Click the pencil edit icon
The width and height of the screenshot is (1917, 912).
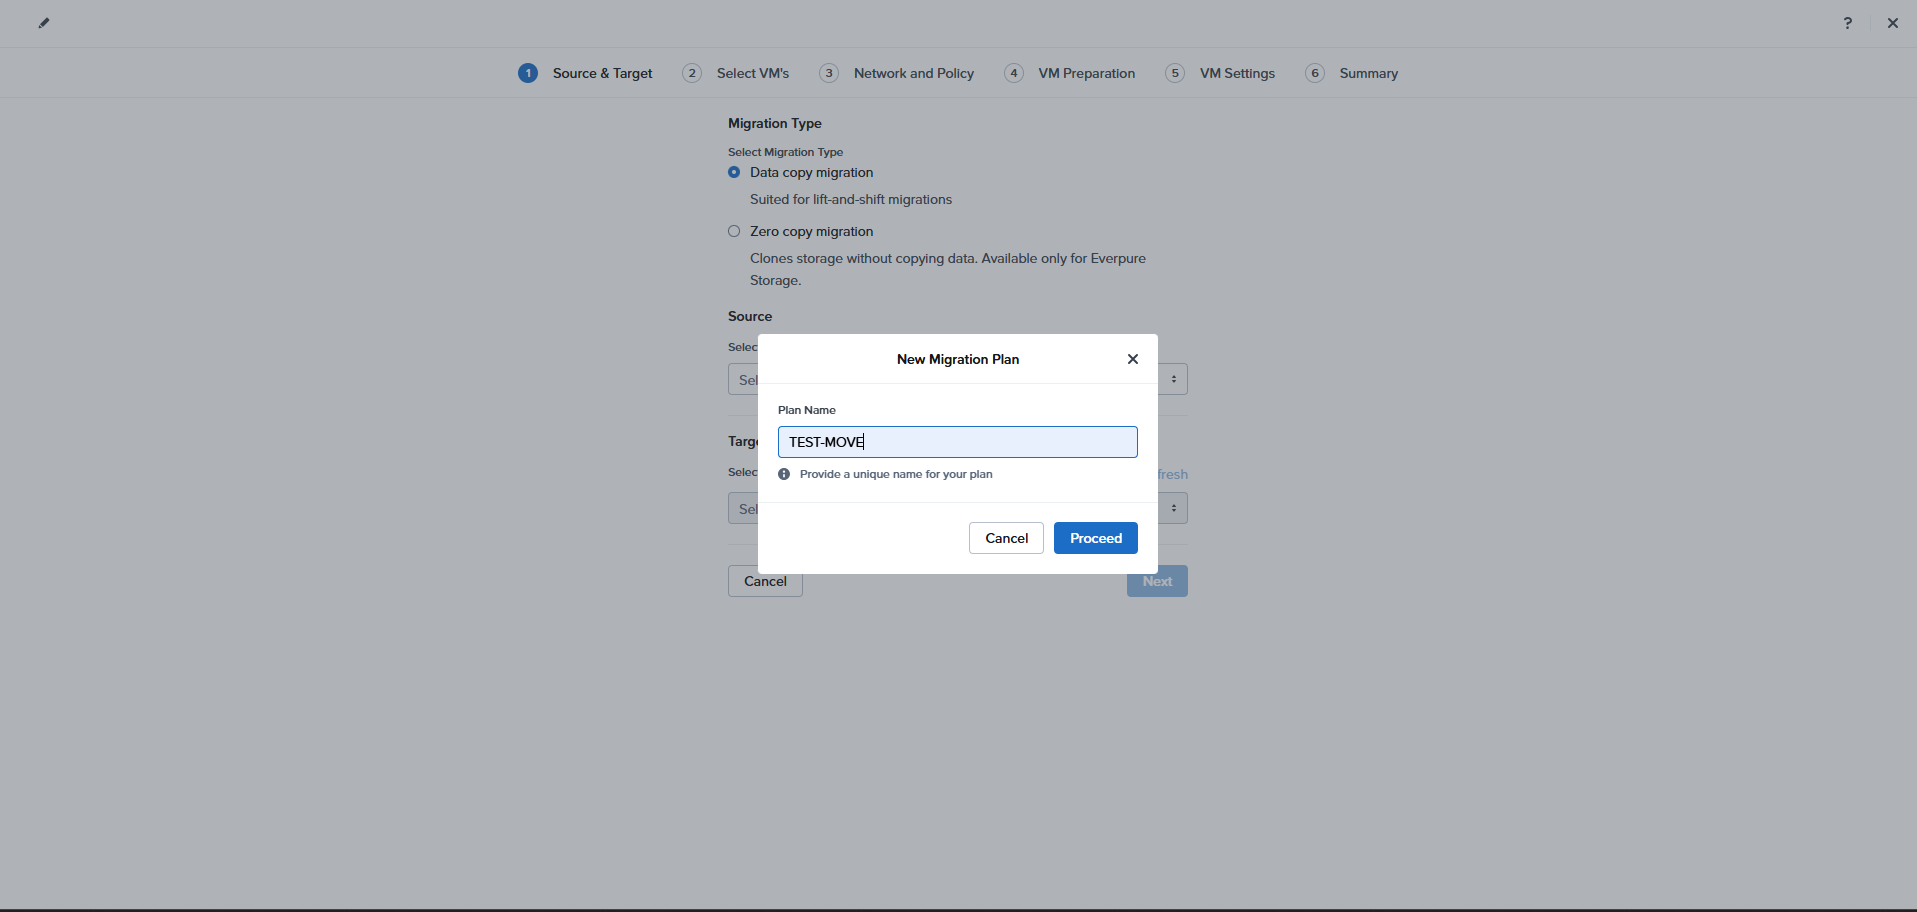[x=44, y=23]
